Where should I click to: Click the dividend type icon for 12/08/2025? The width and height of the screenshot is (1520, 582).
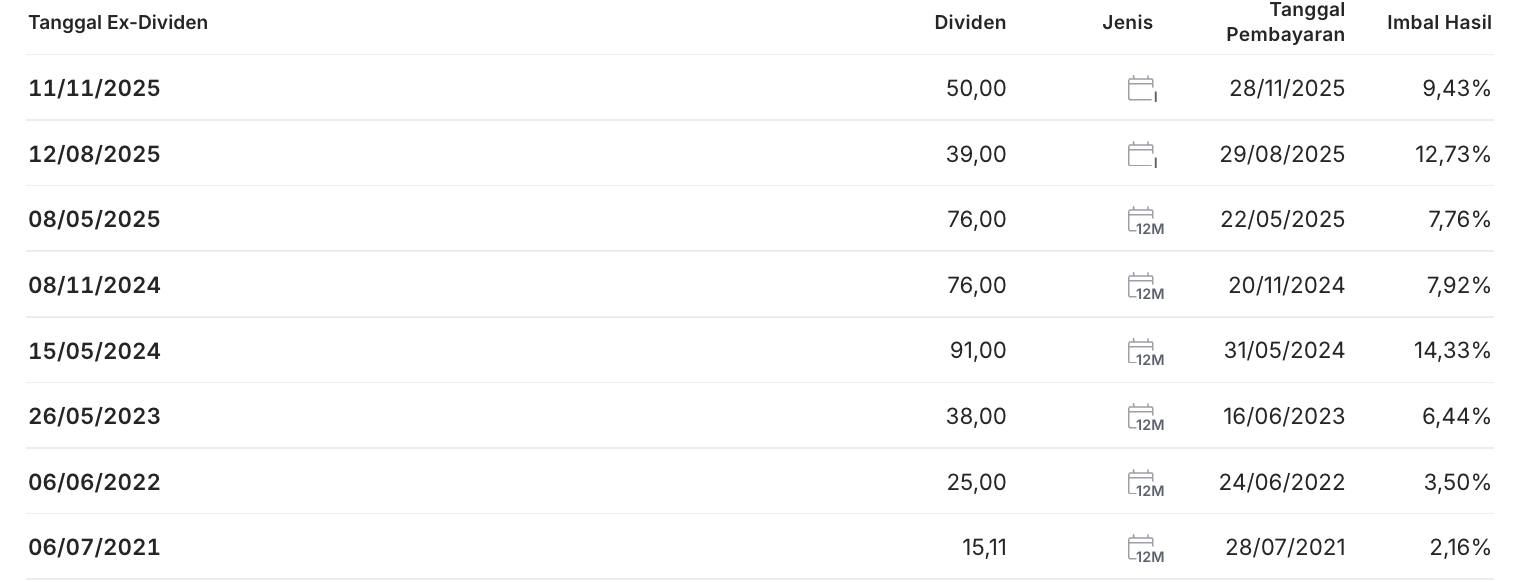(x=1142, y=155)
